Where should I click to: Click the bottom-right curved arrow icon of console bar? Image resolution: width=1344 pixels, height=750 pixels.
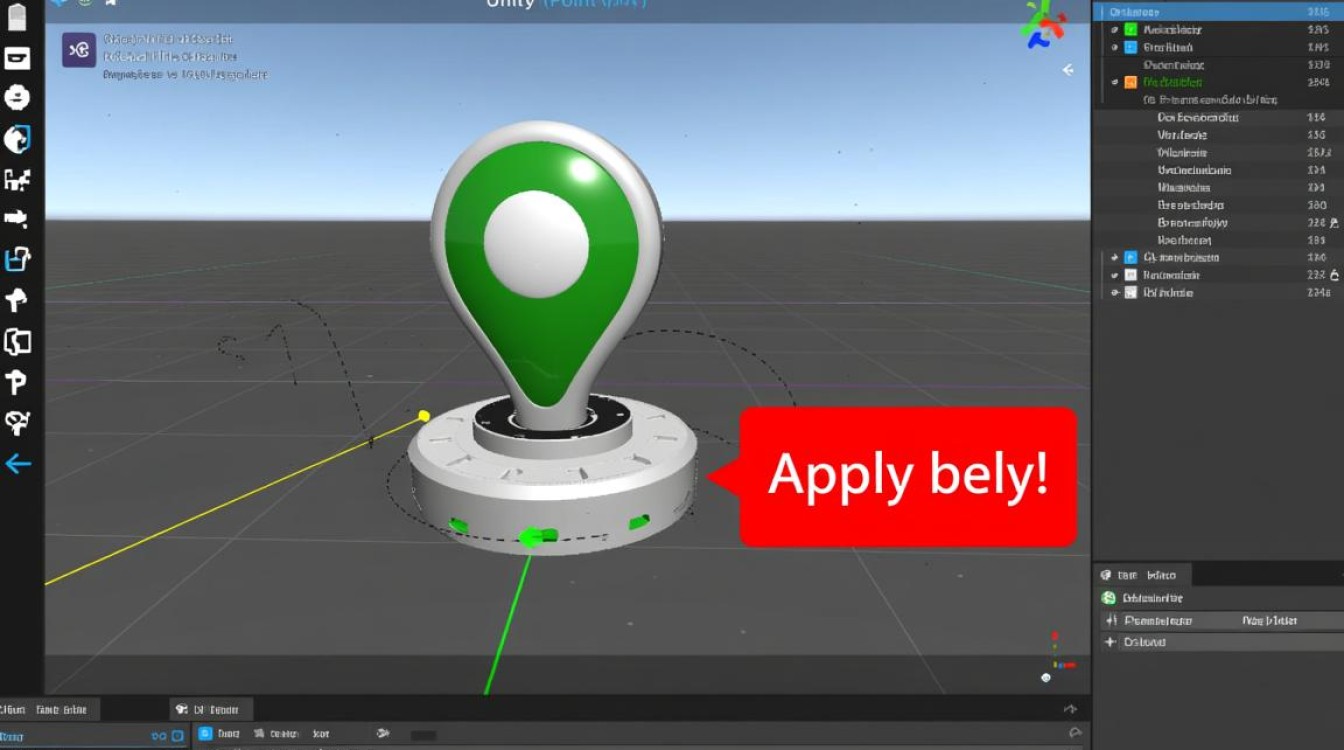(1075, 733)
